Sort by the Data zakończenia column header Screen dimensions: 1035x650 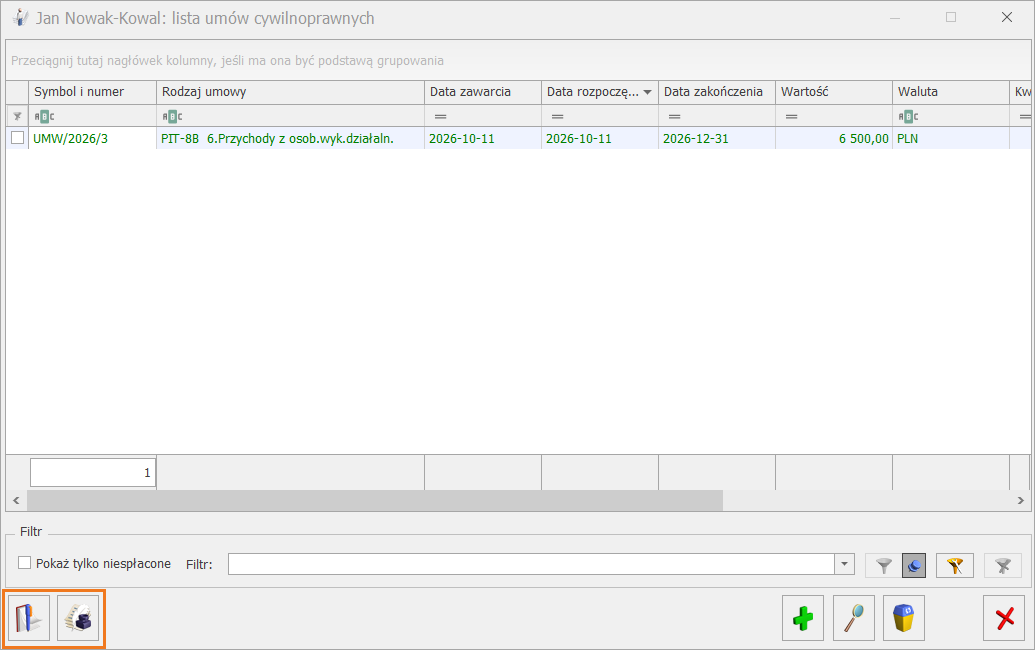[717, 92]
